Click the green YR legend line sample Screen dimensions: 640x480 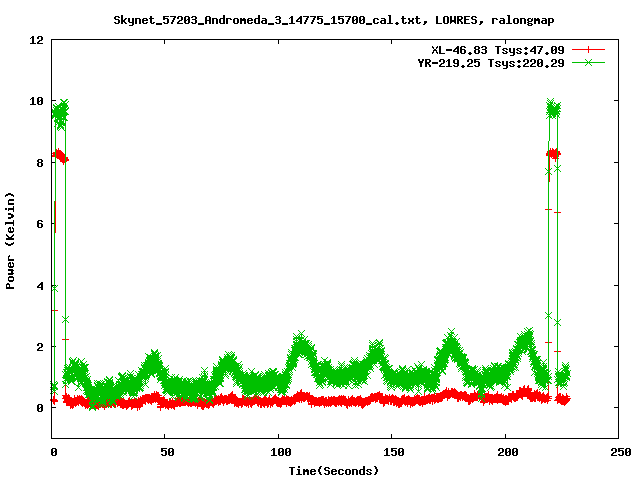click(588, 62)
